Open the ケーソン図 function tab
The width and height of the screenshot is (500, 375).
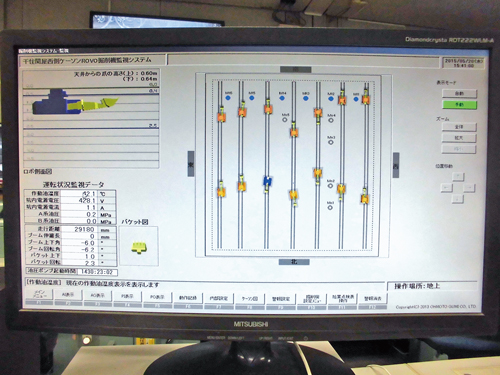[250, 298]
